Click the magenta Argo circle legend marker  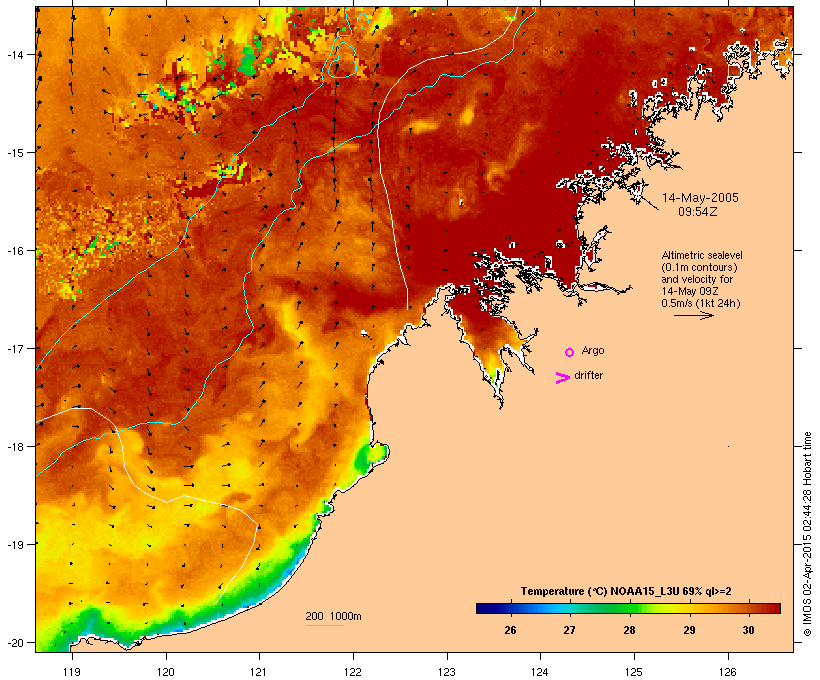(570, 352)
